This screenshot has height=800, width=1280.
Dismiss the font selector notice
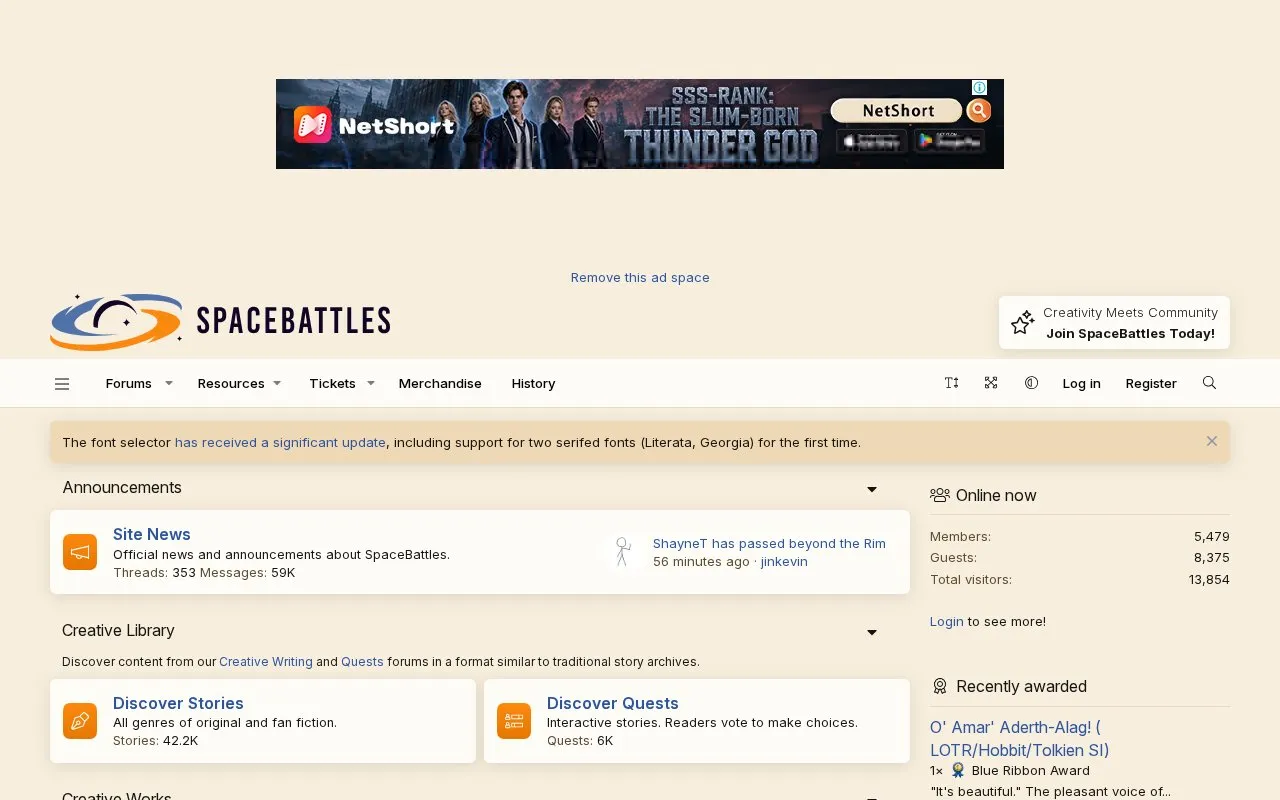(1212, 441)
